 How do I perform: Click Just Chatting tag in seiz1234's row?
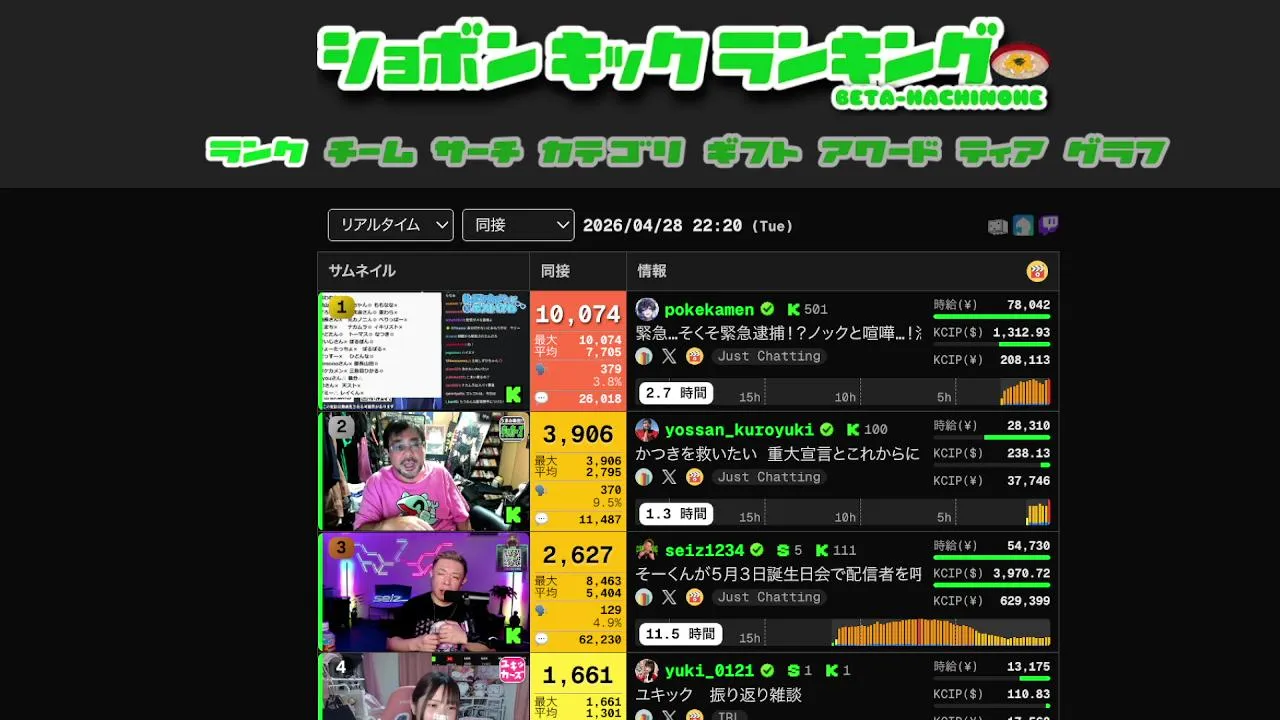769,597
